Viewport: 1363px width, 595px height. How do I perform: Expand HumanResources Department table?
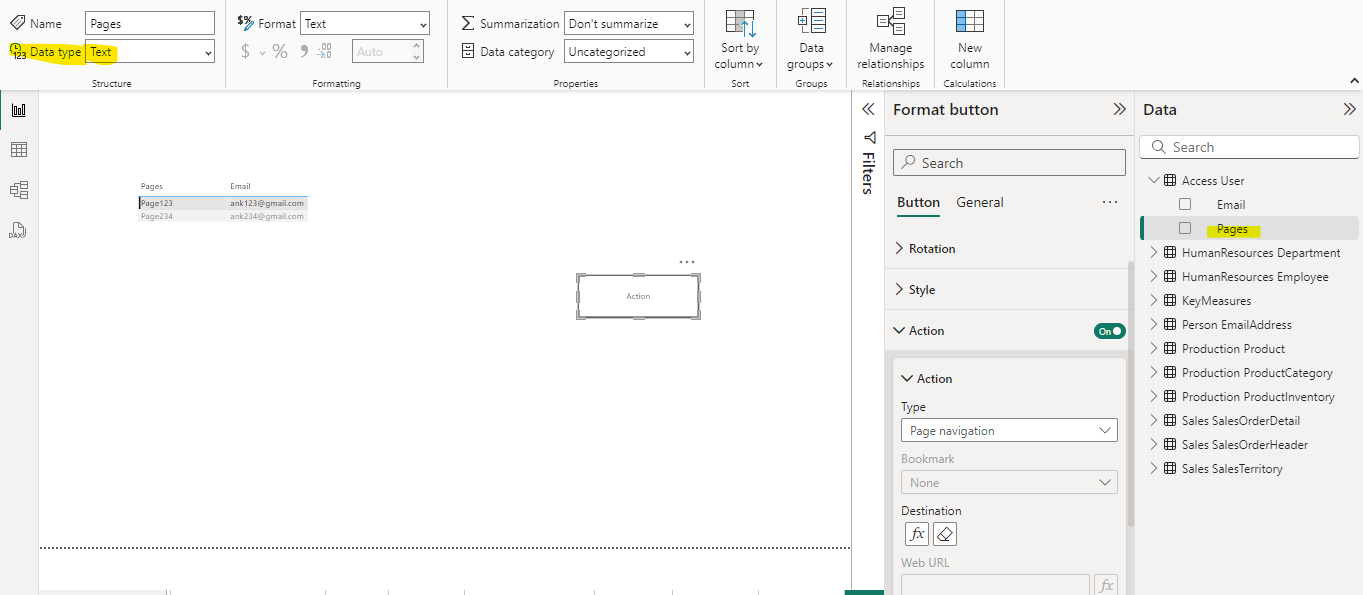coord(1153,253)
